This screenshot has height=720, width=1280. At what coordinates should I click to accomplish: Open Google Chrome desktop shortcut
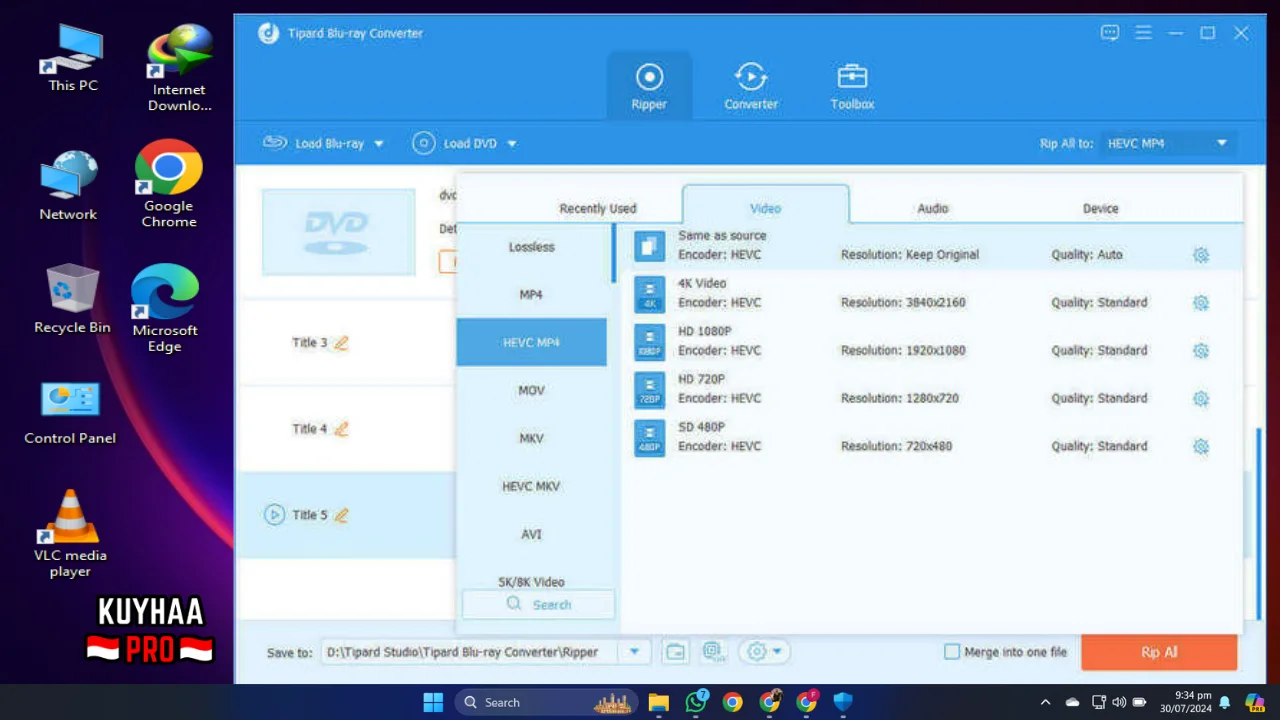[x=168, y=184]
